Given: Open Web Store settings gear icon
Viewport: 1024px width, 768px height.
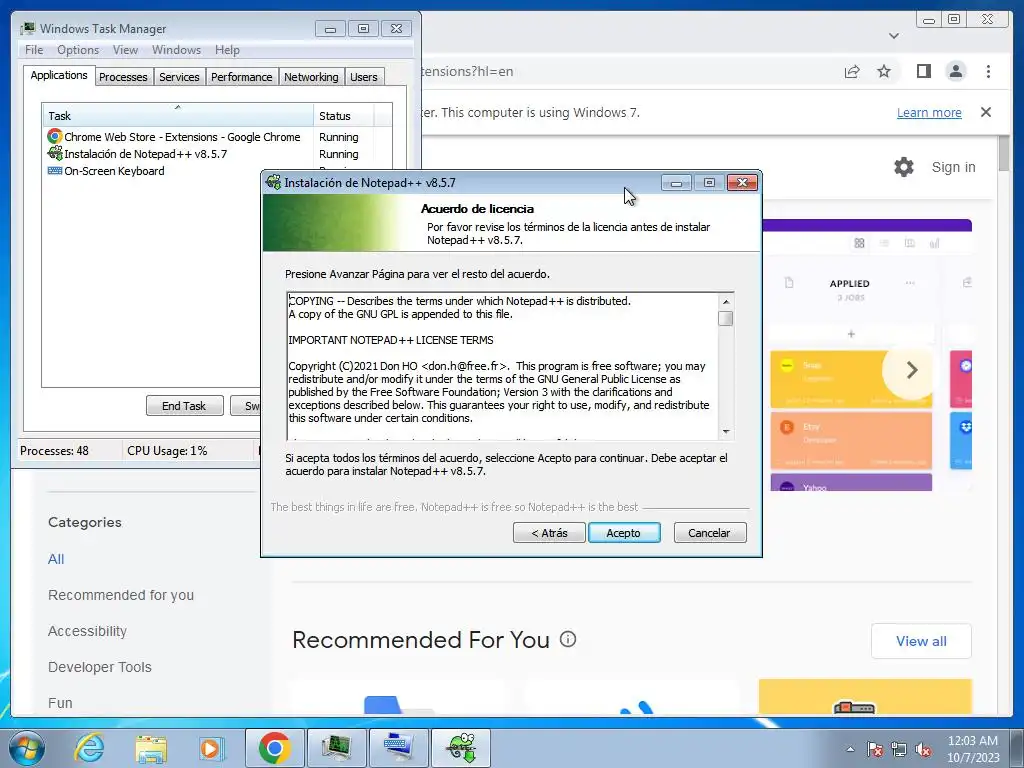Looking at the screenshot, I should pos(904,167).
